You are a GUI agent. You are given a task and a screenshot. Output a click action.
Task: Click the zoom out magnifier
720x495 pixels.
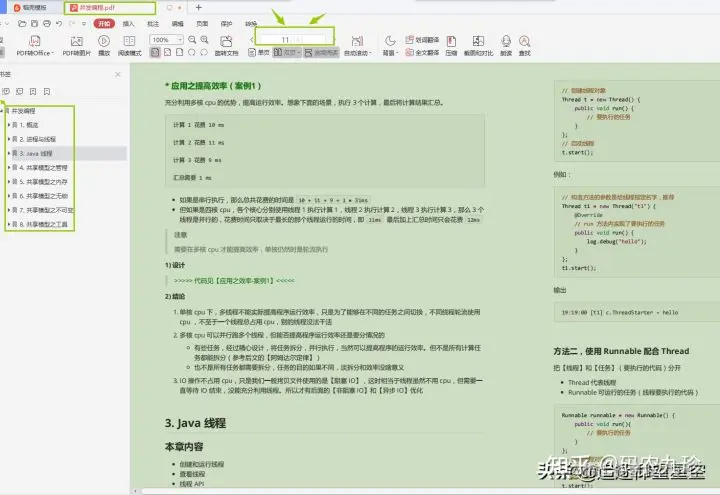click(192, 40)
